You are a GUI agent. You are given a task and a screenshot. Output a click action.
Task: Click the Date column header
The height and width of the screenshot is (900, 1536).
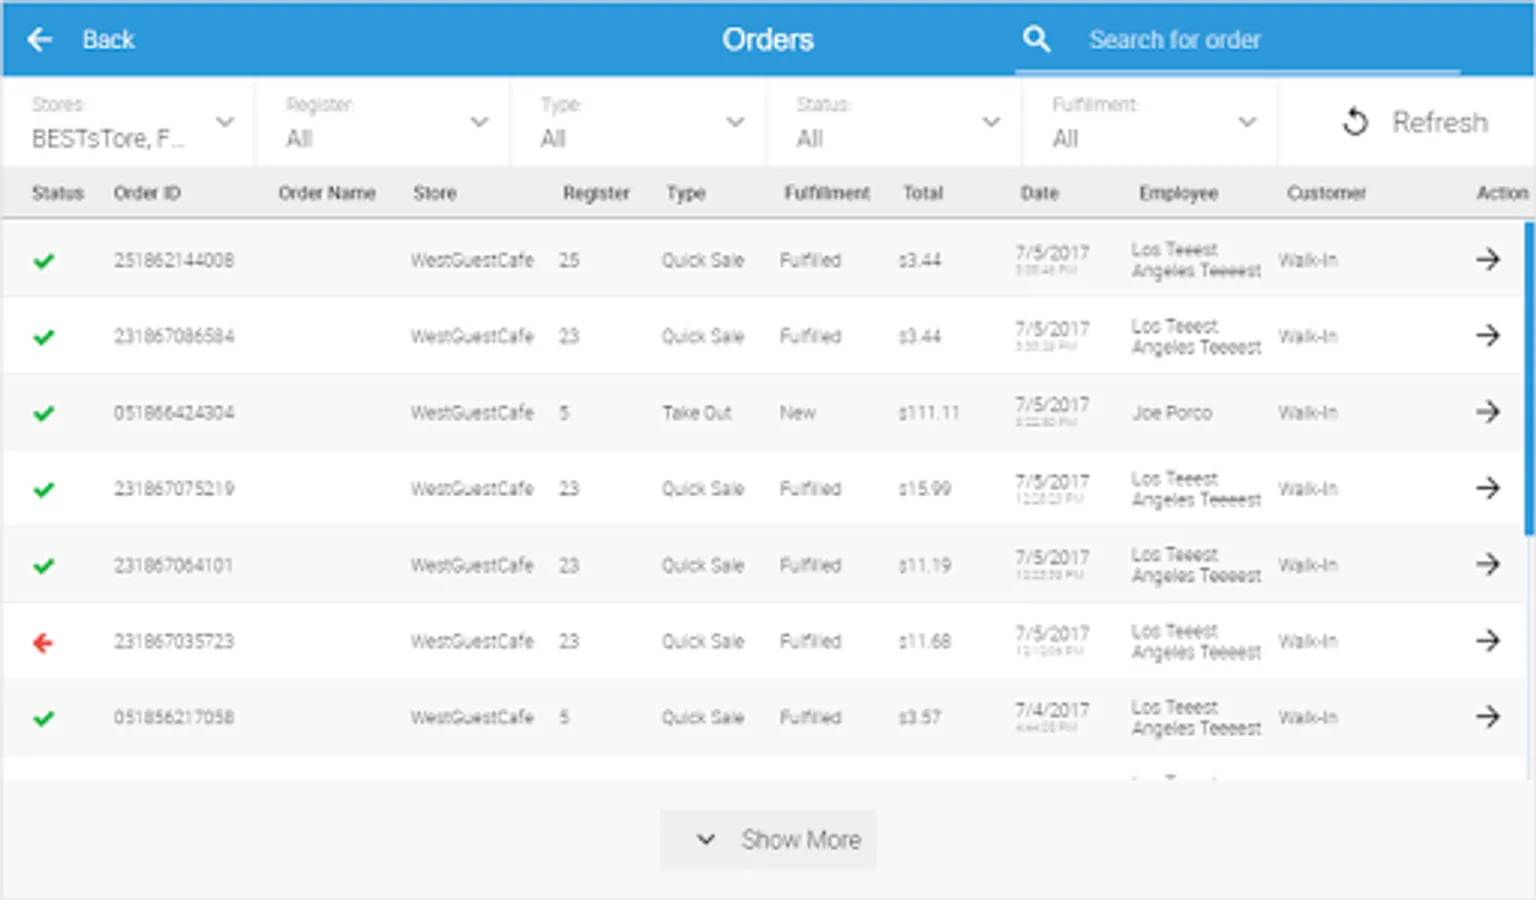[x=1040, y=193]
